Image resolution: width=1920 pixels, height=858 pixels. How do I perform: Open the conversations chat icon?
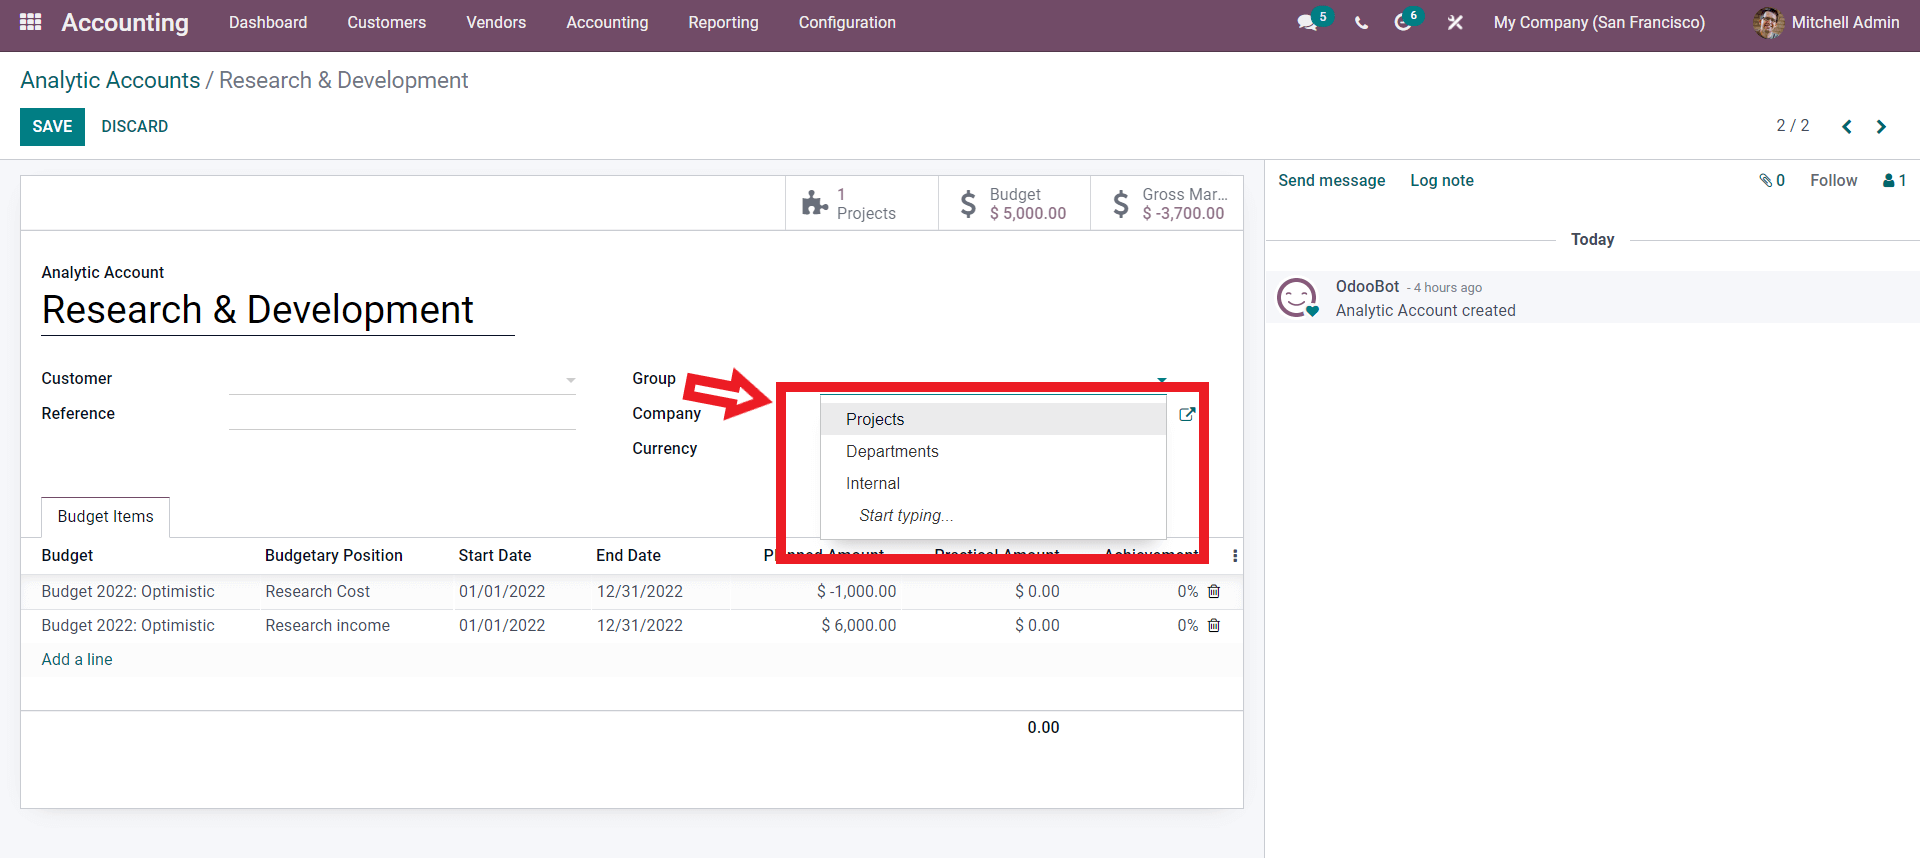pos(1307,22)
